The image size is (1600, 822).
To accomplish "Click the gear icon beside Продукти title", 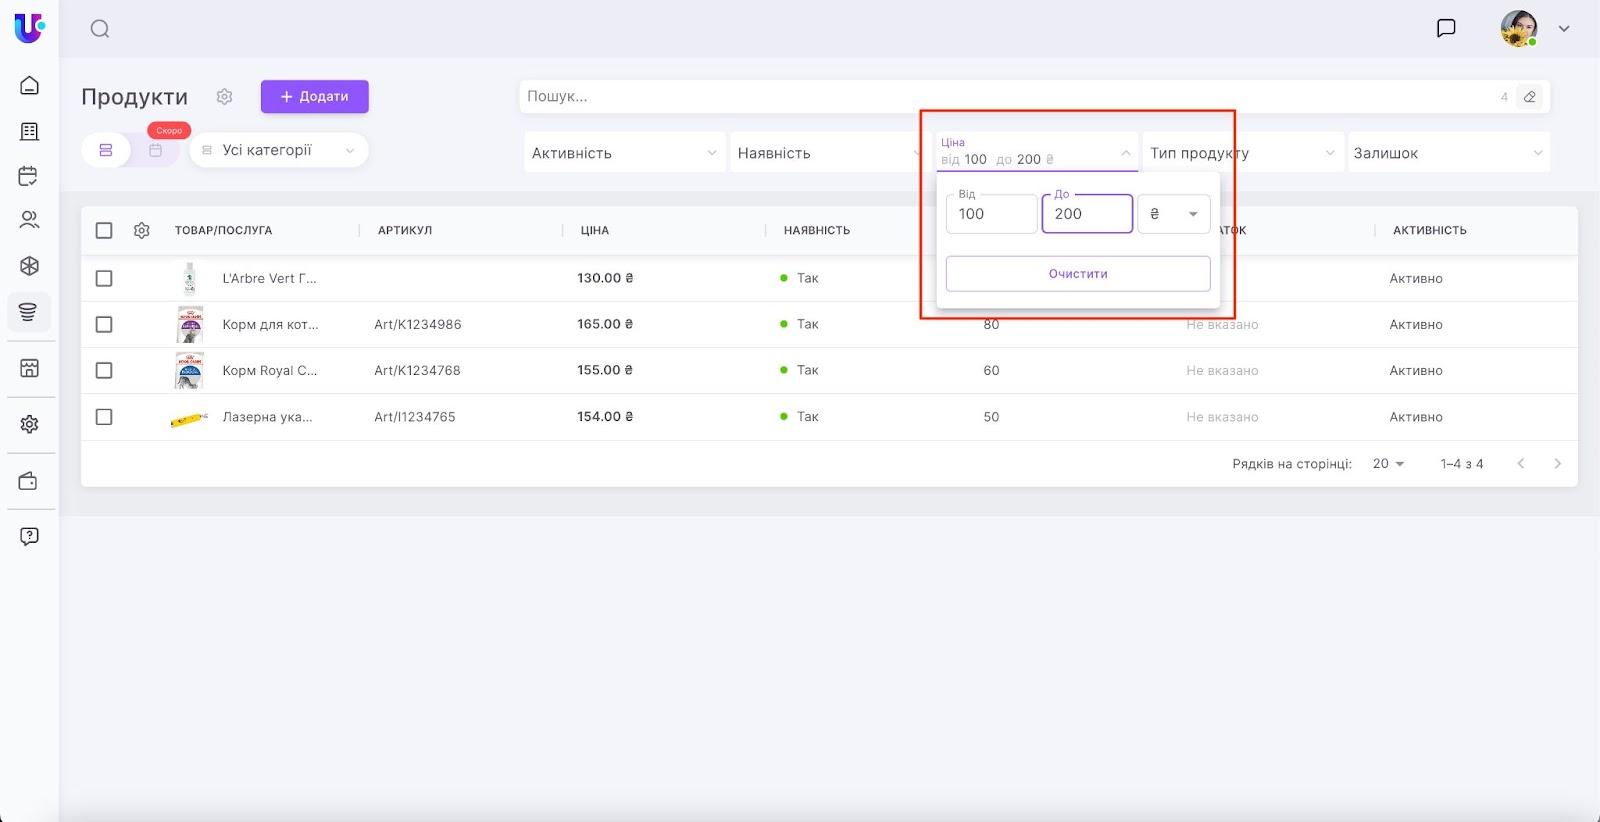I will pos(224,97).
